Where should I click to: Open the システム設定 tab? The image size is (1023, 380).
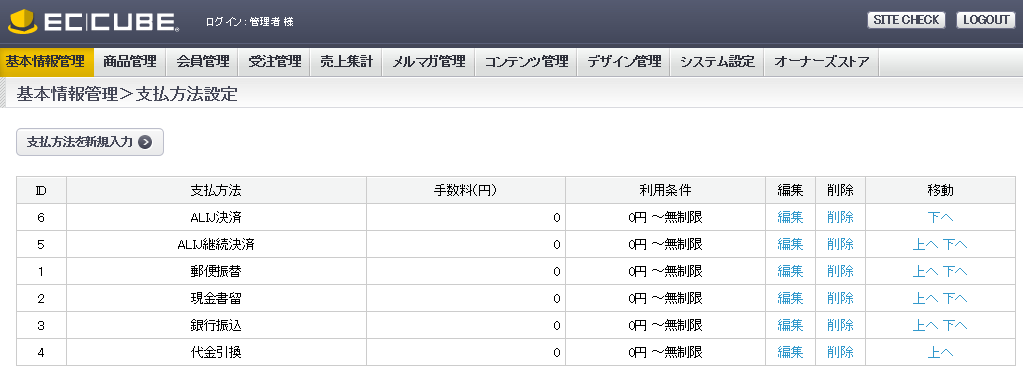[717, 62]
